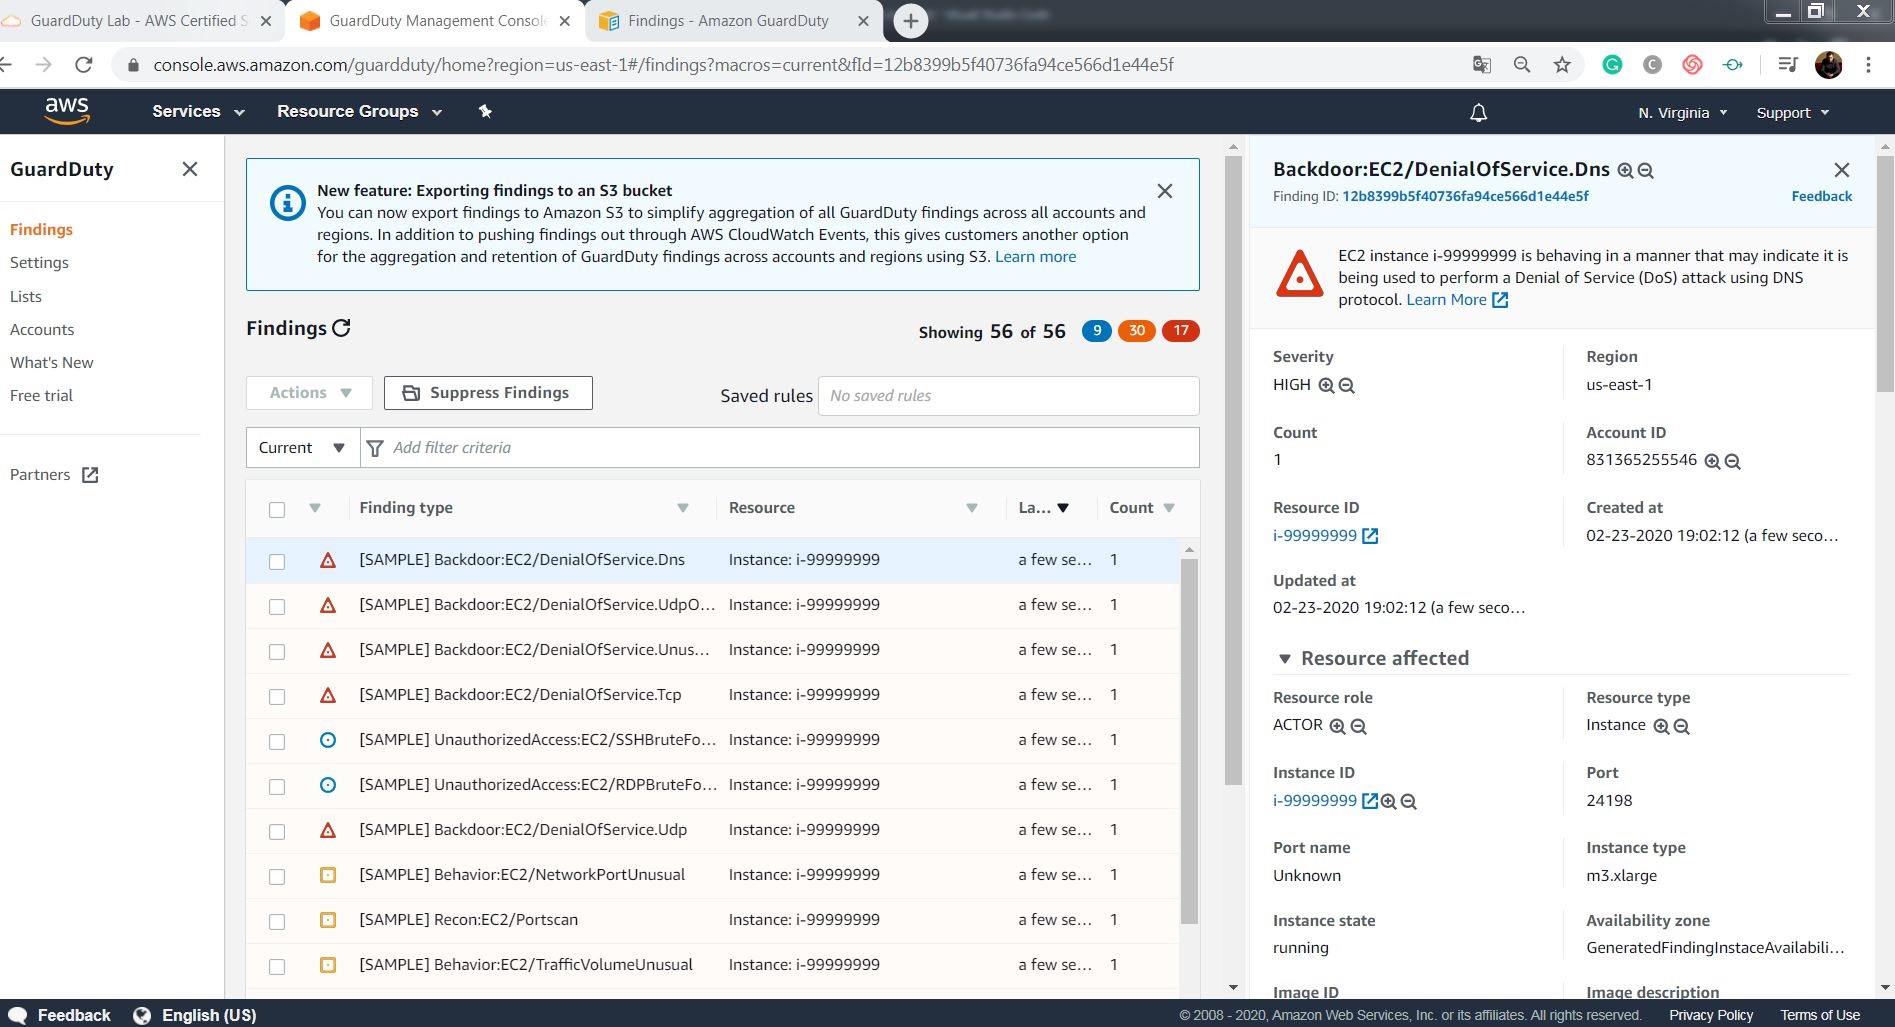This screenshot has width=1895, height=1027.
Task: Click the Suppress Findings button
Action: pyautogui.click(x=488, y=393)
